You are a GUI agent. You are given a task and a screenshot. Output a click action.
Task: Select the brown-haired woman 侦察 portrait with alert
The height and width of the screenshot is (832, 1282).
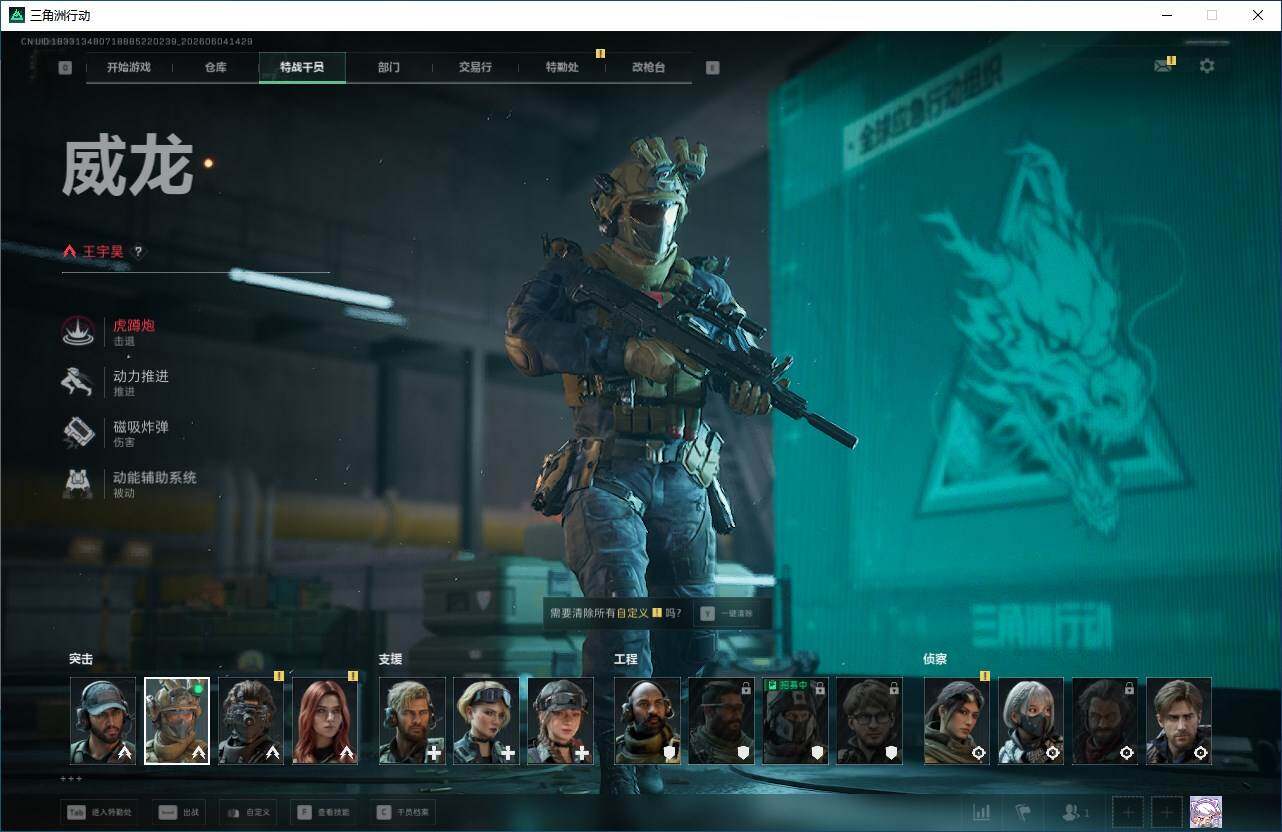click(x=956, y=721)
